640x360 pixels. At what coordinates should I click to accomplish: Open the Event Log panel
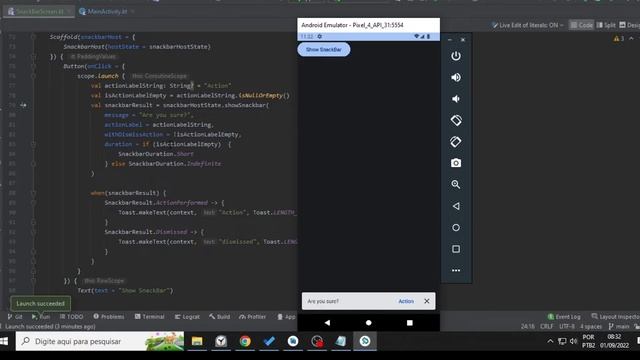[x=564, y=317]
